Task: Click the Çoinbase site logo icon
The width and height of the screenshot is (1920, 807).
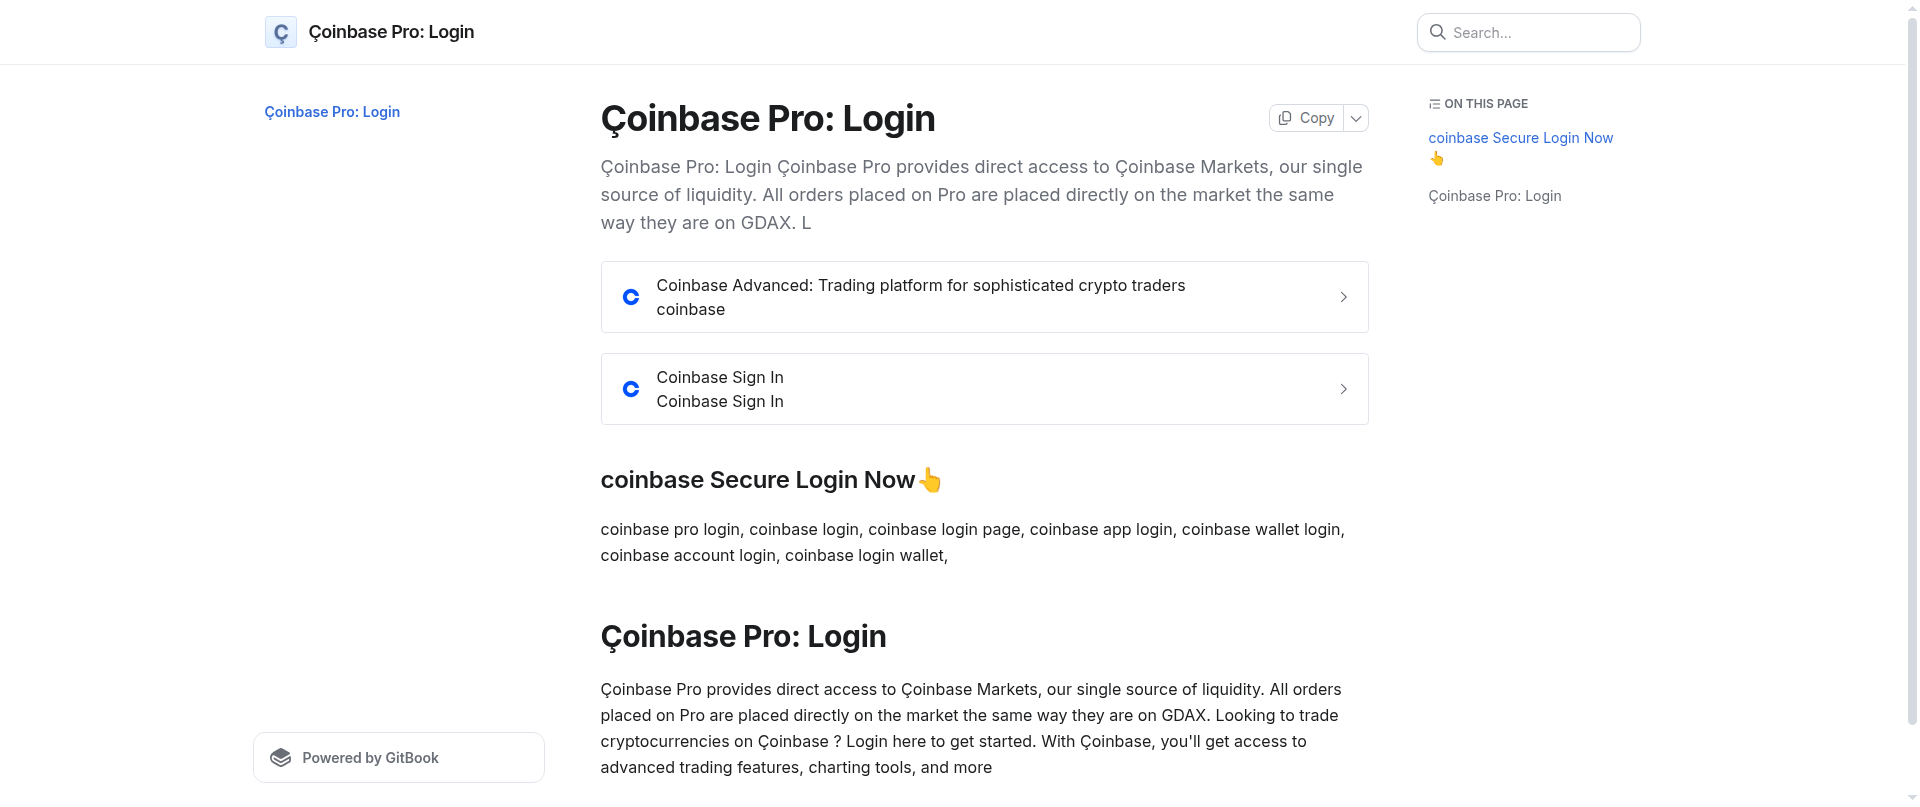Action: coord(281,32)
